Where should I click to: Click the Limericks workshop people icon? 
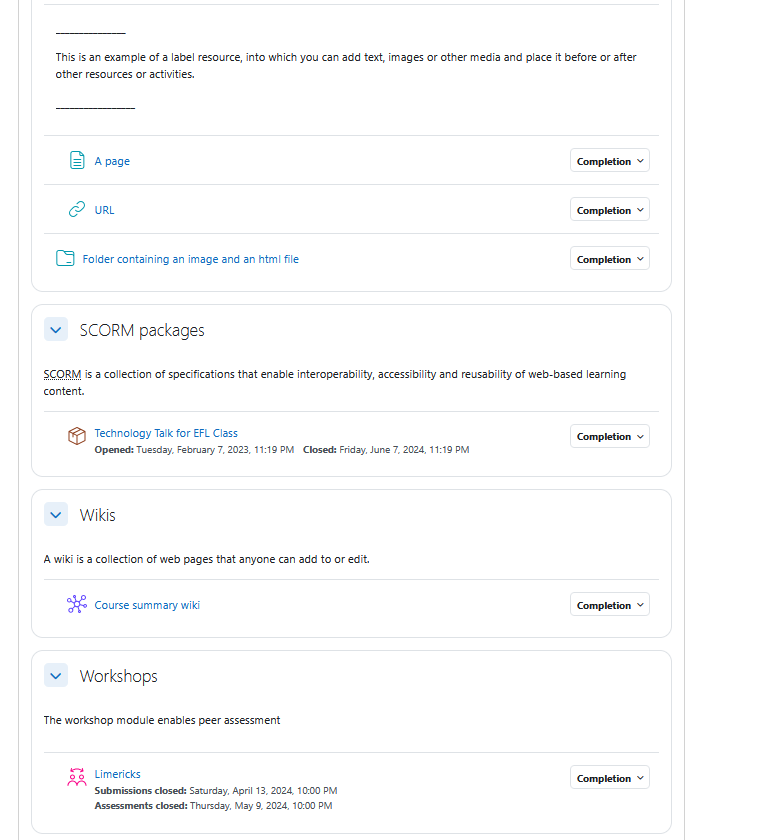[x=77, y=777]
